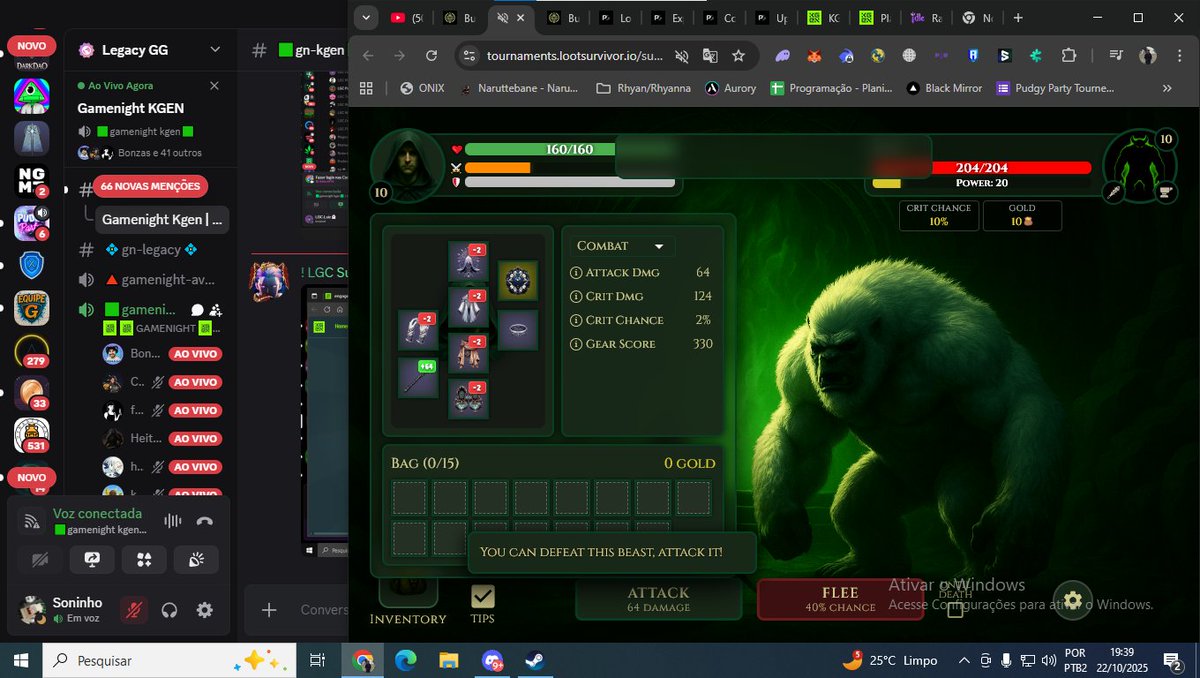The image size is (1200, 678).
Task: Select the equipped weapon slot with +64
Action: click(x=418, y=378)
